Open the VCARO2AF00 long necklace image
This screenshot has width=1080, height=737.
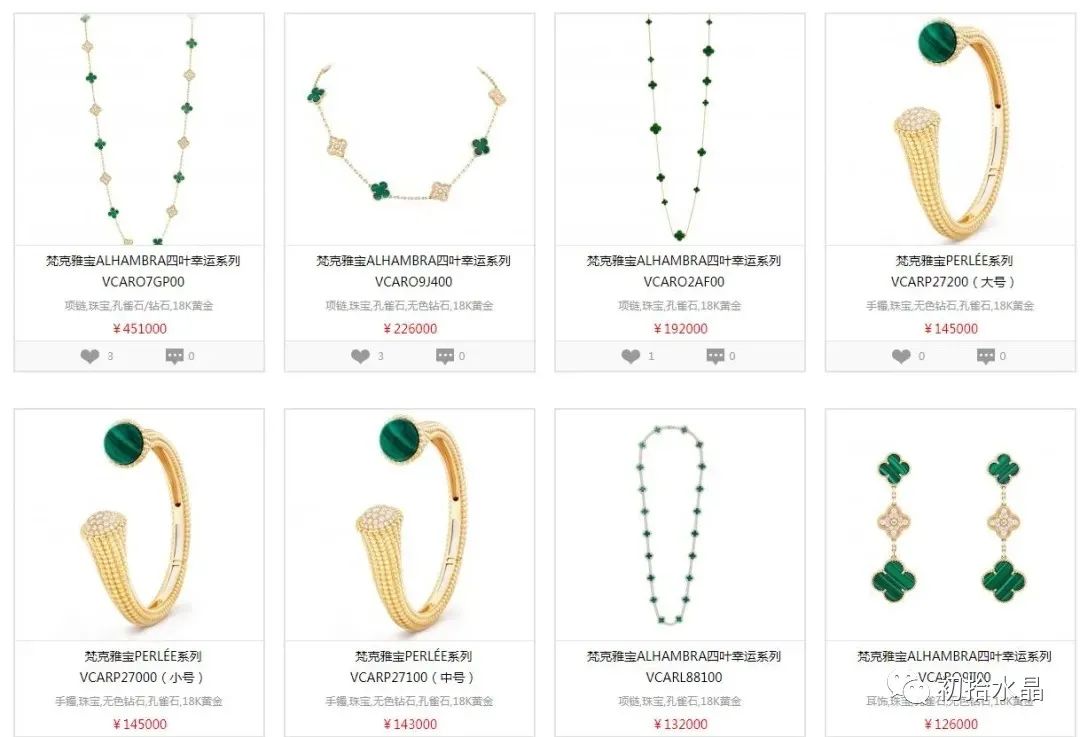pyautogui.click(x=680, y=129)
